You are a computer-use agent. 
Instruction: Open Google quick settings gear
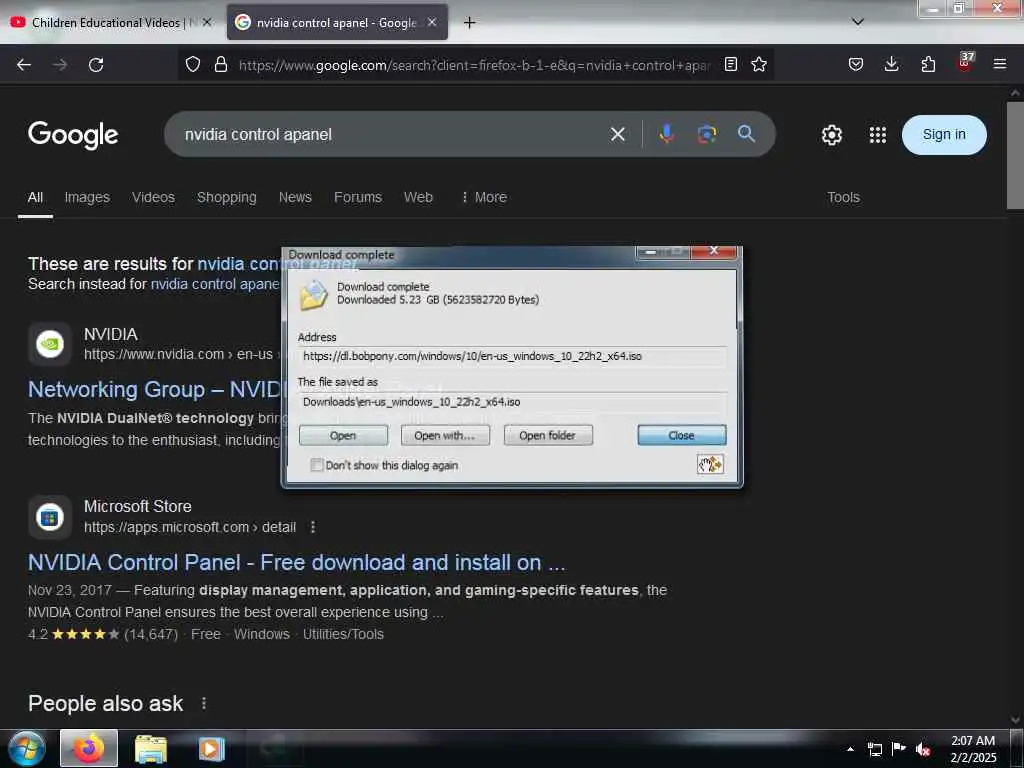pos(831,135)
